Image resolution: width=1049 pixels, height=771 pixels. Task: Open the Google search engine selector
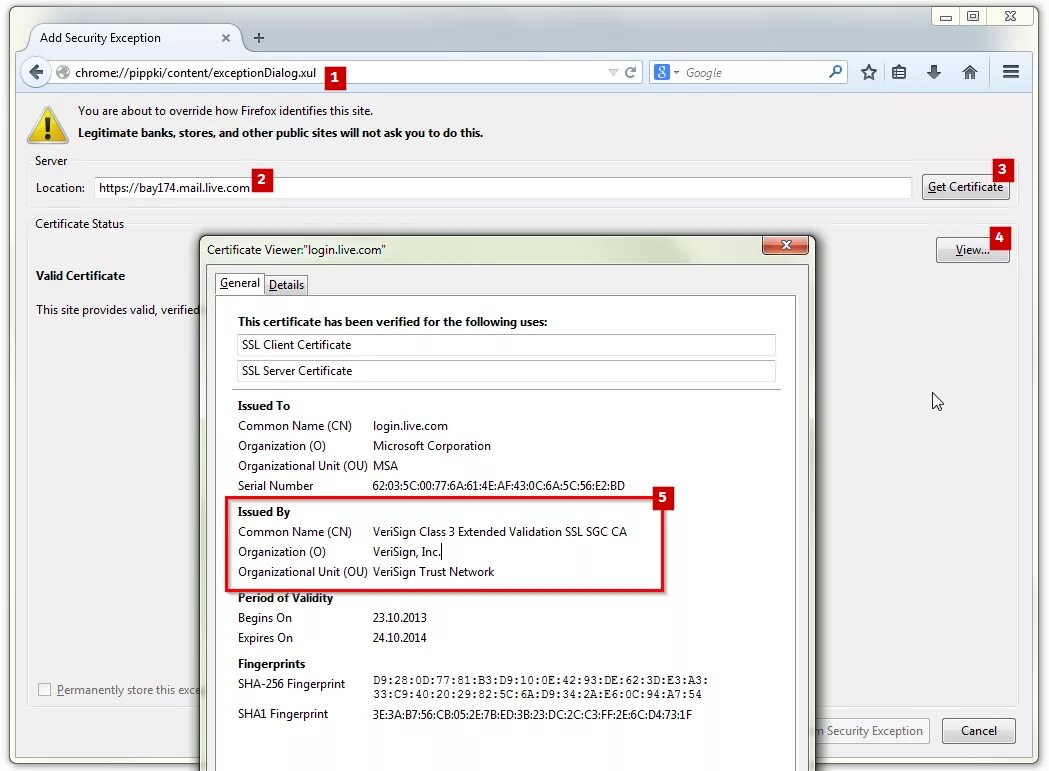[x=666, y=72]
